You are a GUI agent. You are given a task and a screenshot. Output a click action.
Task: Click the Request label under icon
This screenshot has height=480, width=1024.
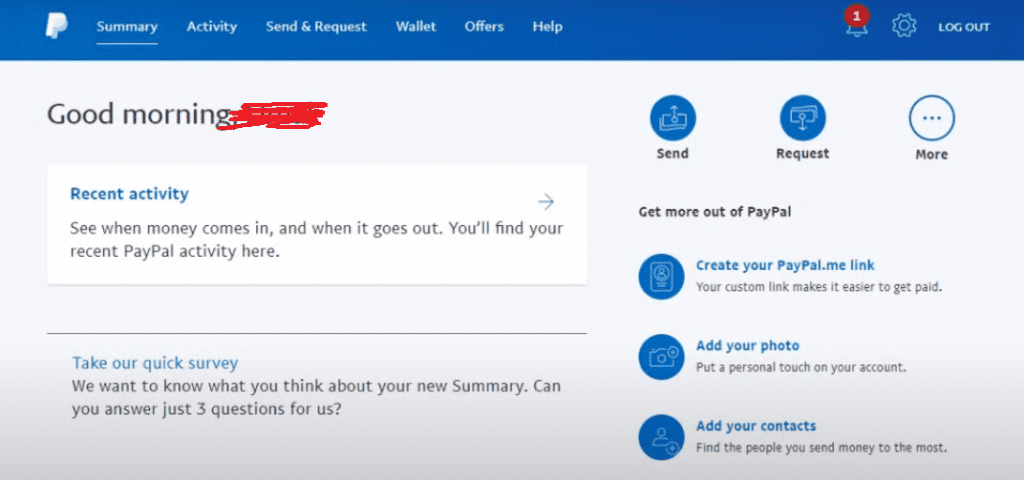coord(803,153)
